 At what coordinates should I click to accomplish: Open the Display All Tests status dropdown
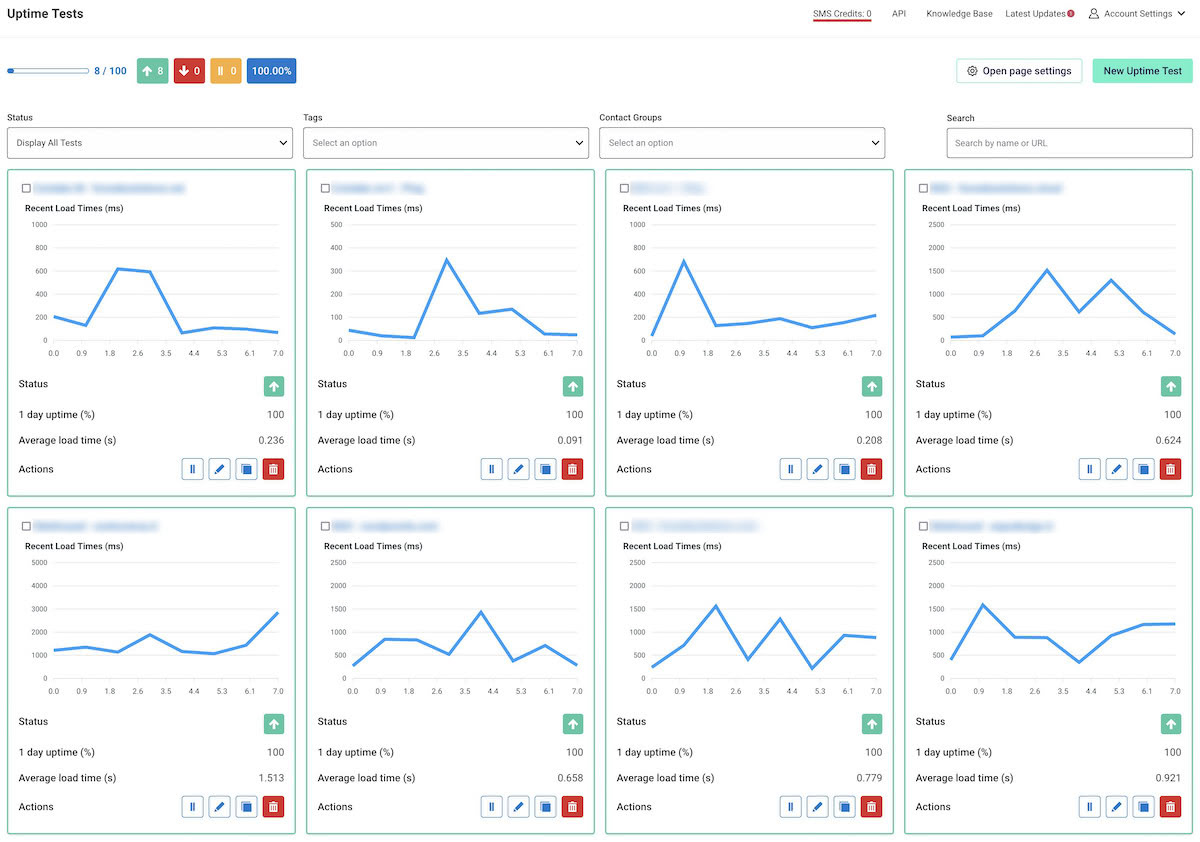pyautogui.click(x=149, y=142)
